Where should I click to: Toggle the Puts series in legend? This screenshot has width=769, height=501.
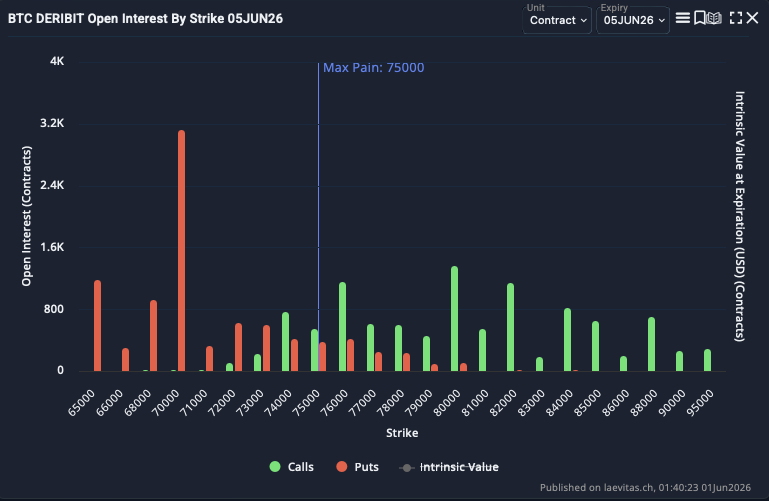point(358,467)
